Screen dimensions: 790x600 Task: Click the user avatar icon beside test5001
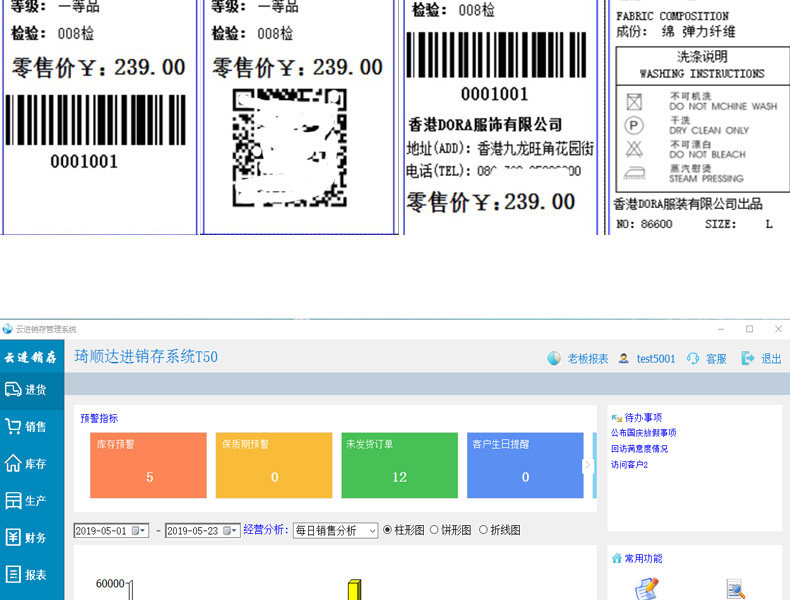(624, 359)
